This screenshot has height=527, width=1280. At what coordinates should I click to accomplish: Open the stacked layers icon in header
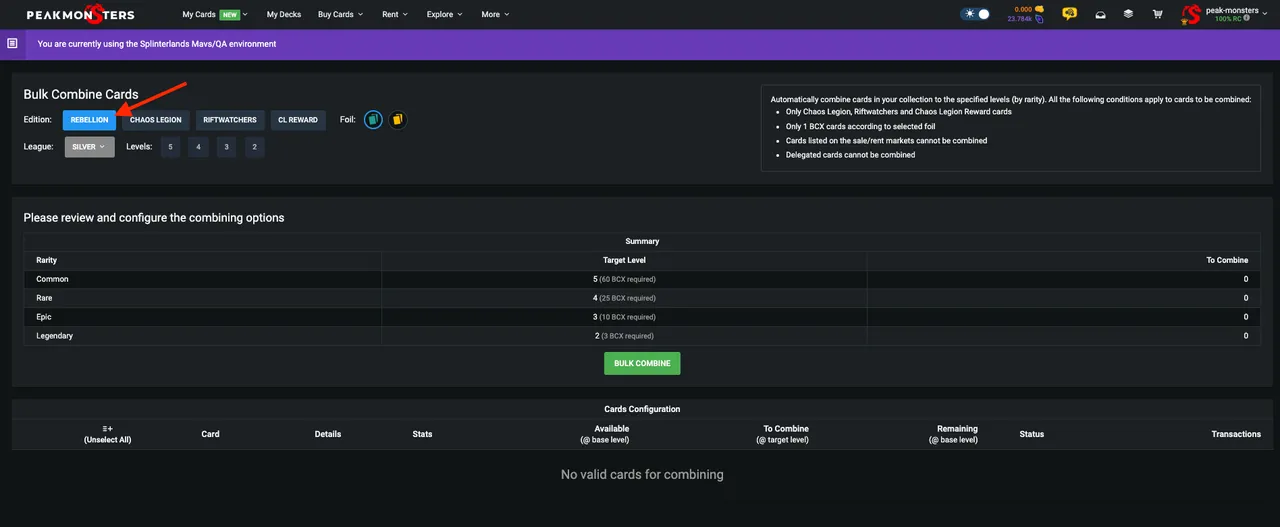[x=1128, y=14]
